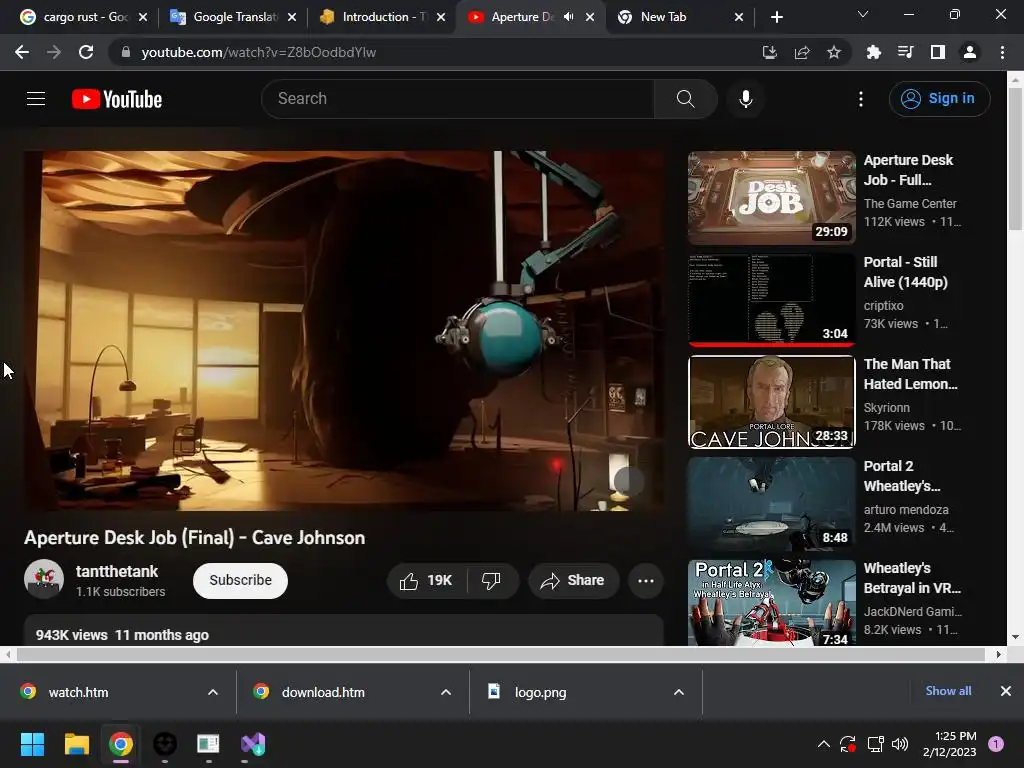Close the Google Translate tab

292,17
